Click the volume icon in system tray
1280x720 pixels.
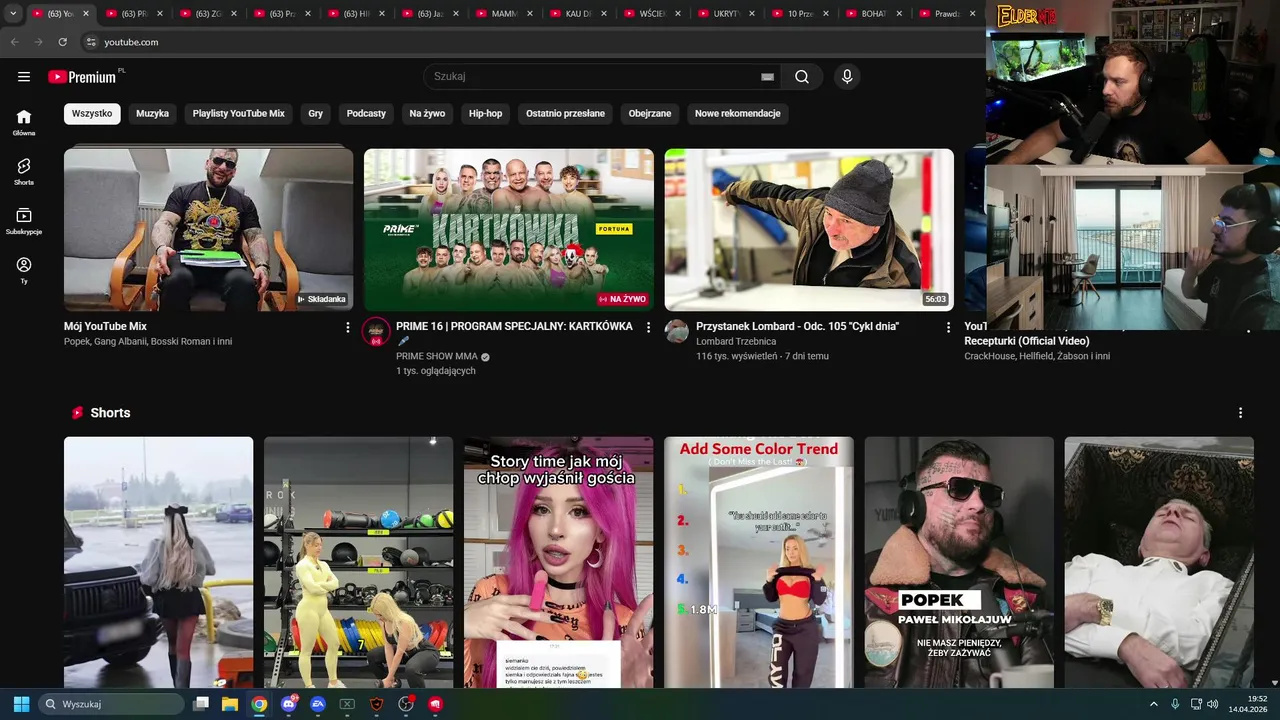(x=1213, y=704)
